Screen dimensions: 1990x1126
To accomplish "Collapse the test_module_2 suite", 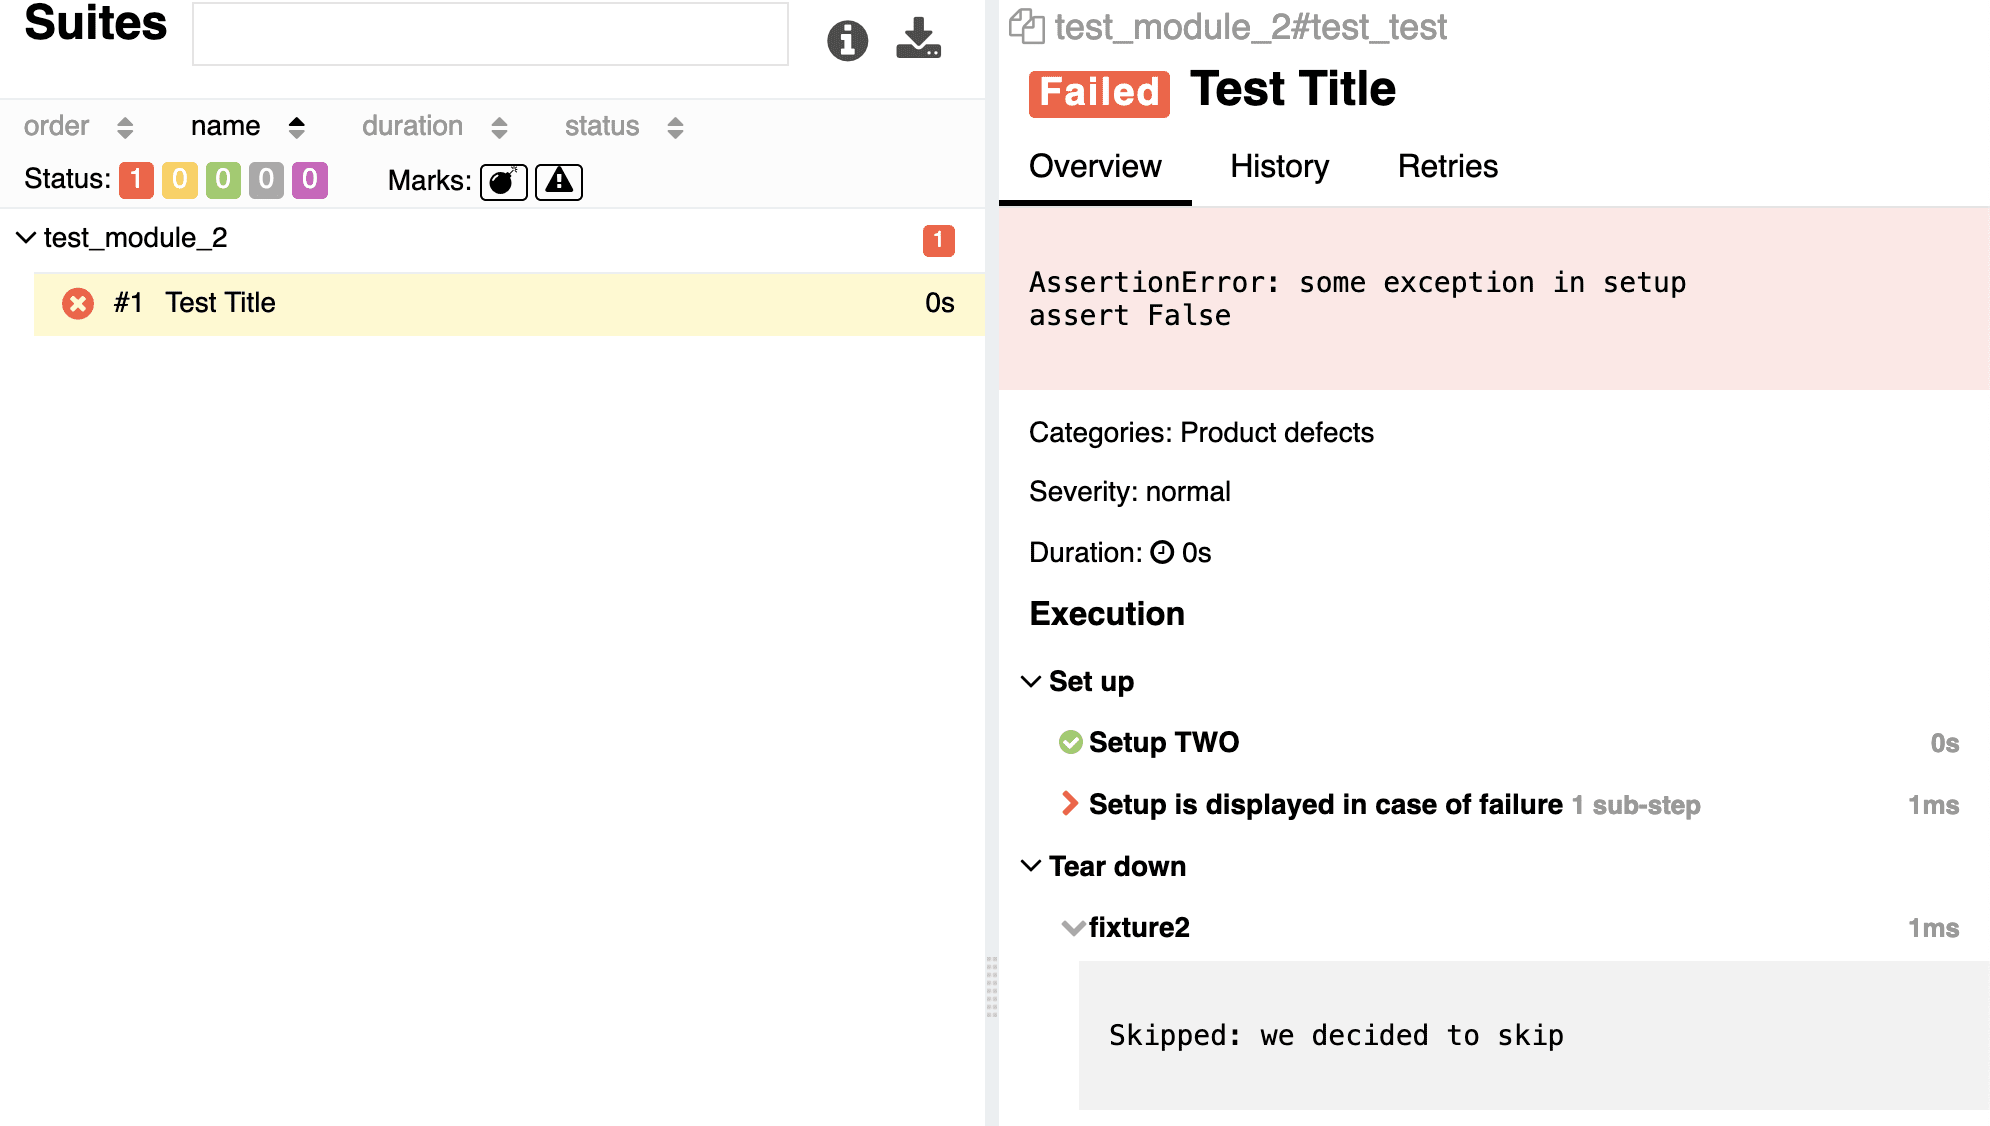I will pos(27,238).
